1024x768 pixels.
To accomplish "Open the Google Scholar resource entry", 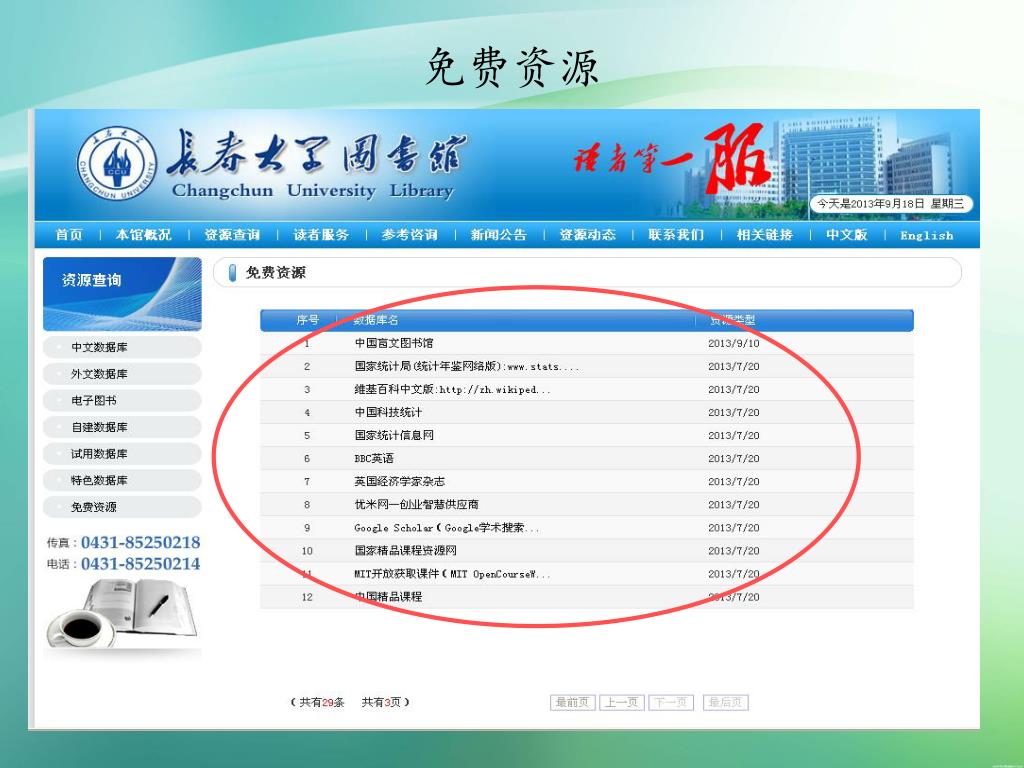I will pos(447,528).
